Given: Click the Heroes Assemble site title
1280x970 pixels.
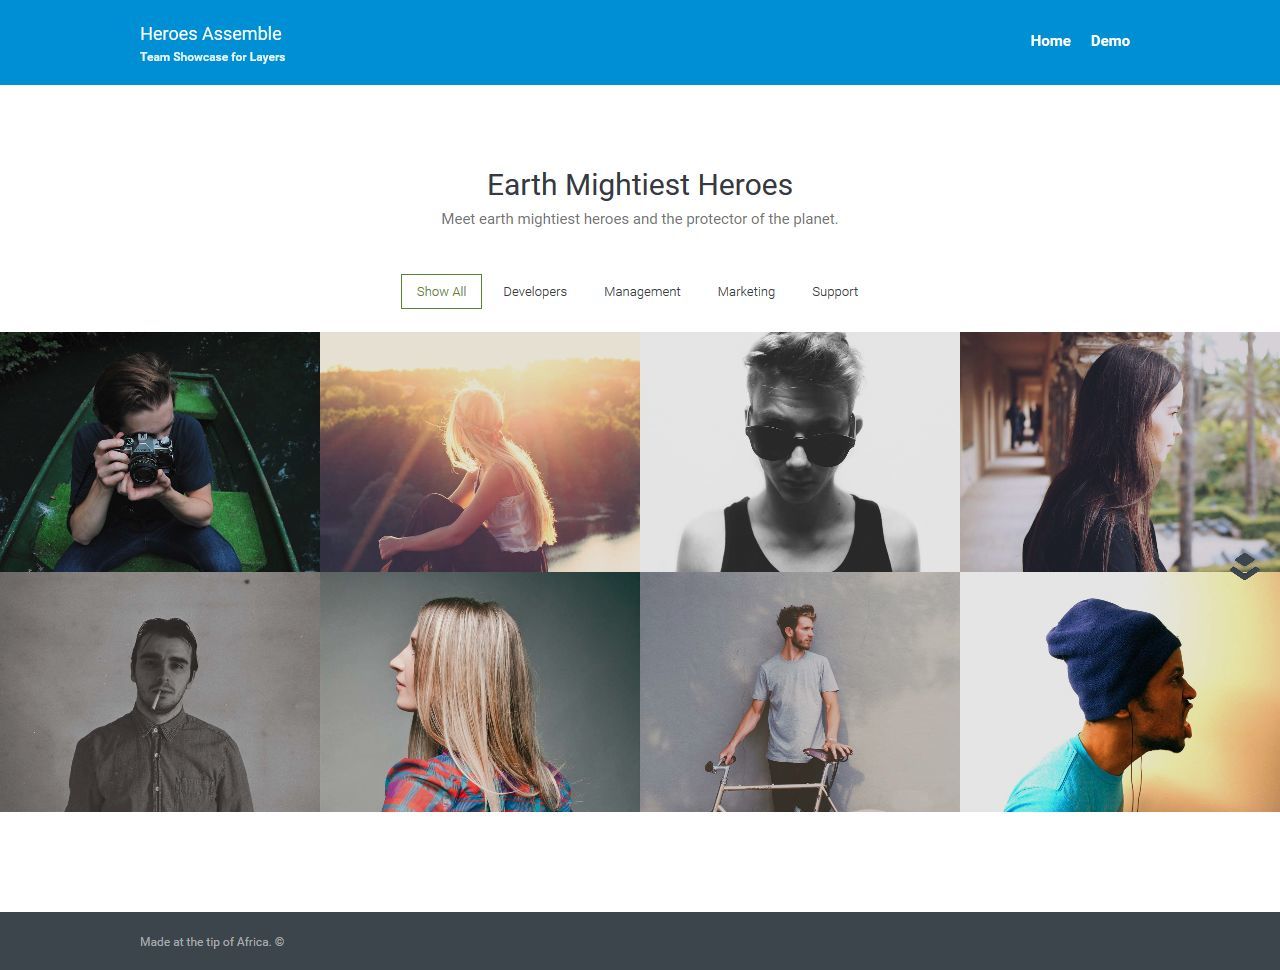Looking at the screenshot, I should tap(211, 34).
